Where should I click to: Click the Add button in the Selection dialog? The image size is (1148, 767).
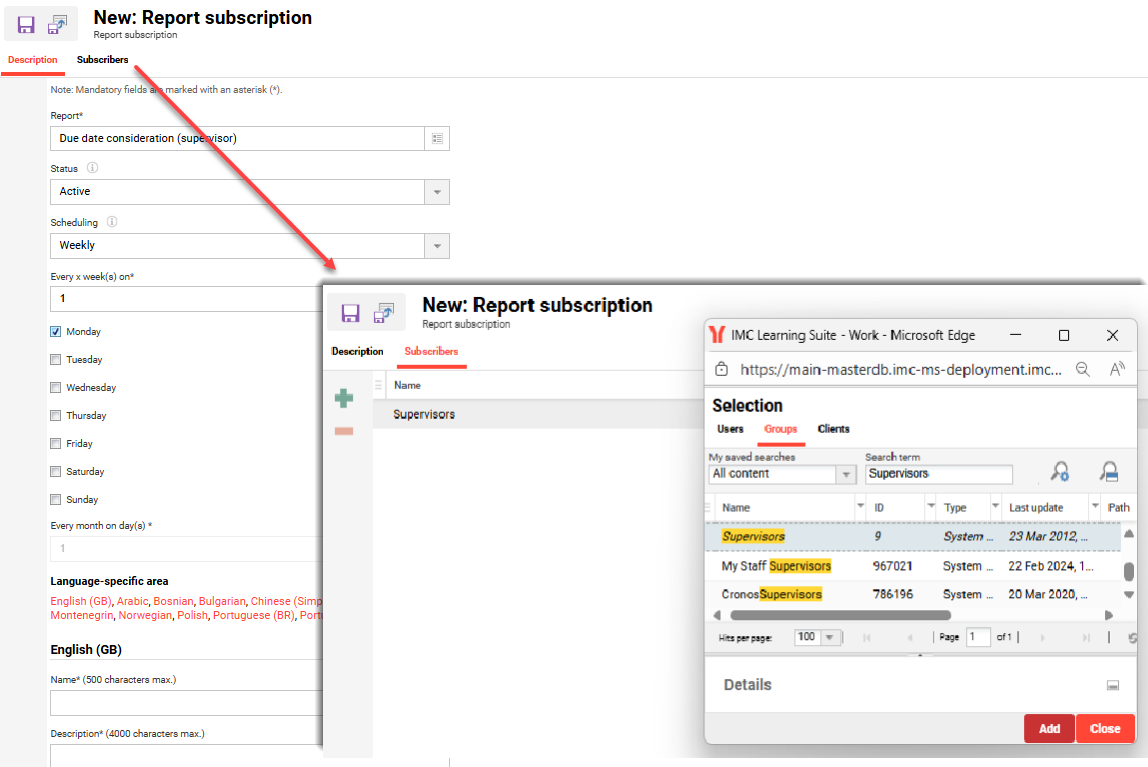pyautogui.click(x=1049, y=728)
